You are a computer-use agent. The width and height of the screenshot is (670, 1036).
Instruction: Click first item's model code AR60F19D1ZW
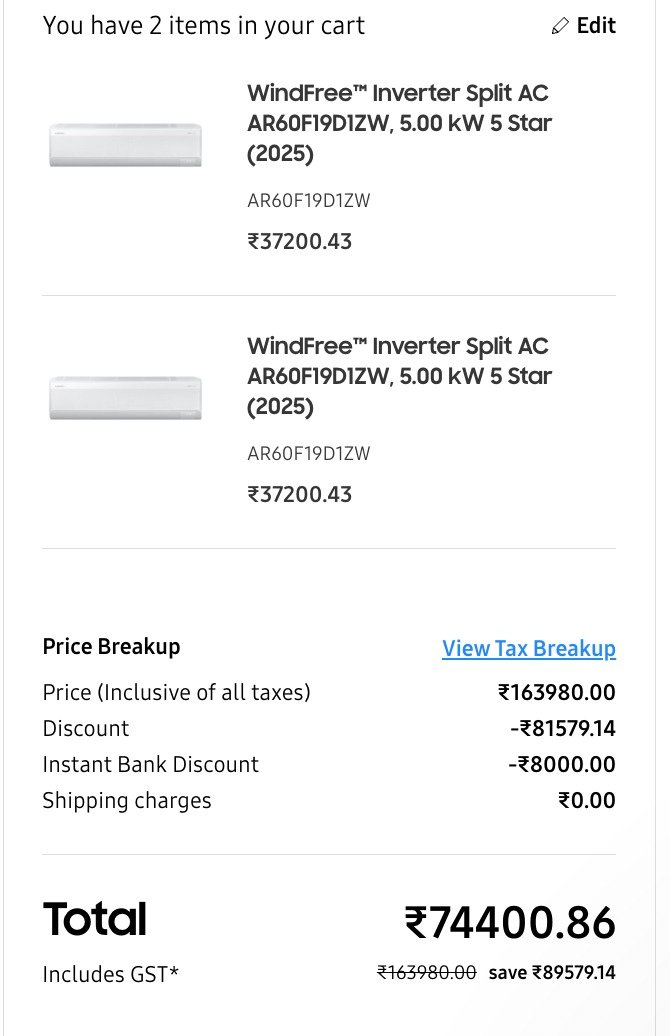[309, 200]
